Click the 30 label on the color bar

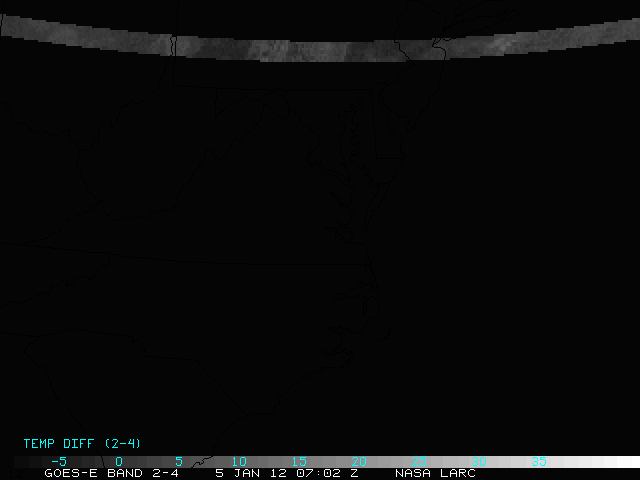point(479,462)
